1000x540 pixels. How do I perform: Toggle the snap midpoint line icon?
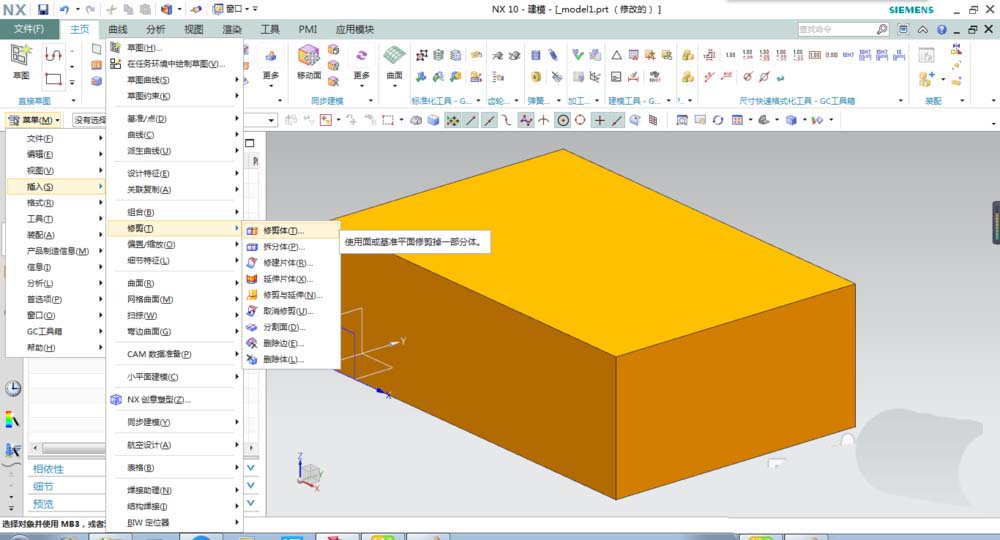(489, 120)
